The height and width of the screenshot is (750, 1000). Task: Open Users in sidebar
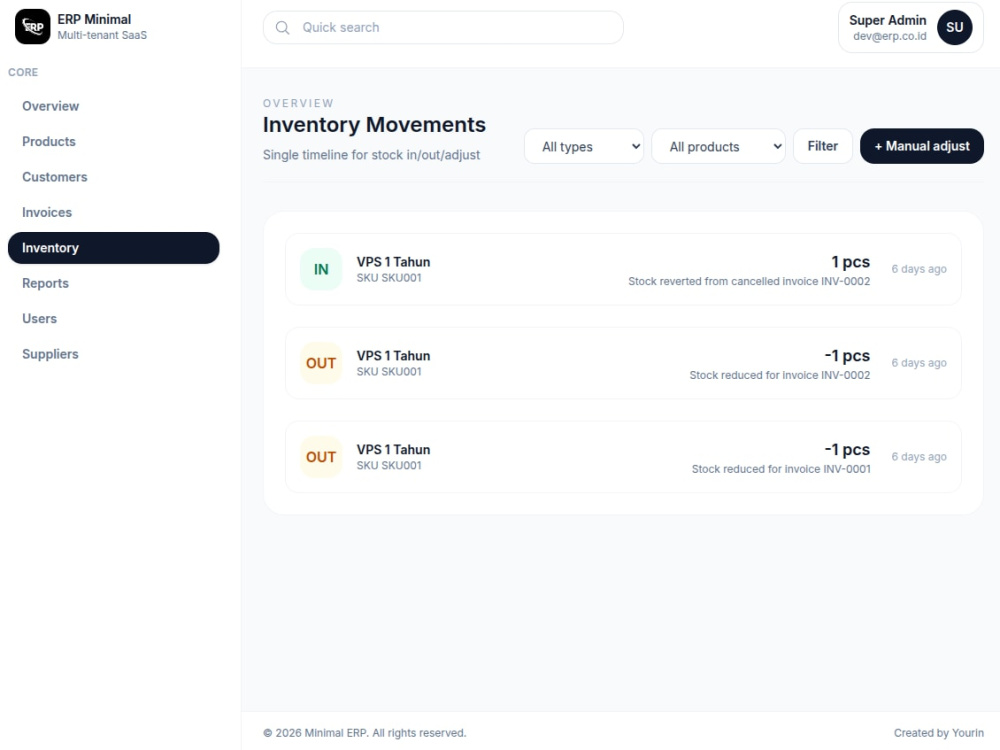pos(114,318)
